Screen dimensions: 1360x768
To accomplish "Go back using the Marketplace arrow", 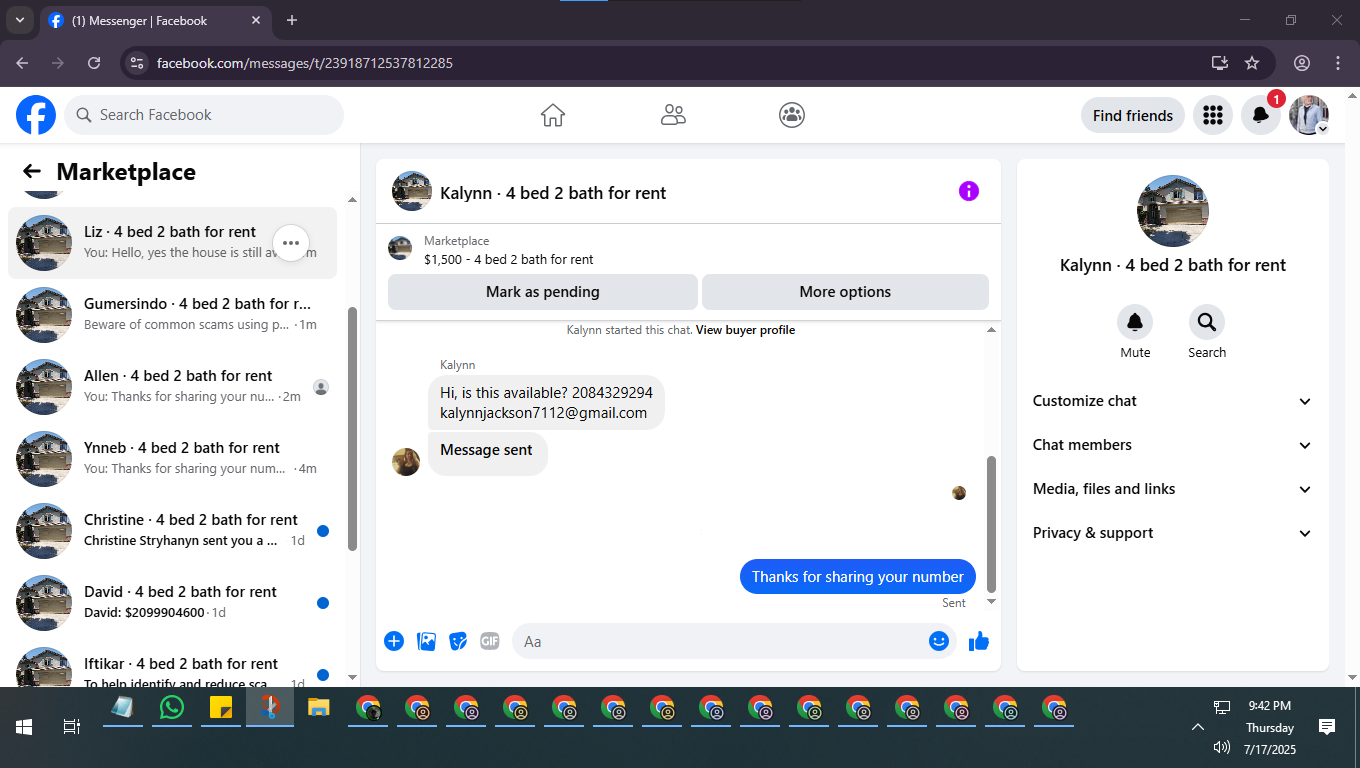I will click(32, 172).
